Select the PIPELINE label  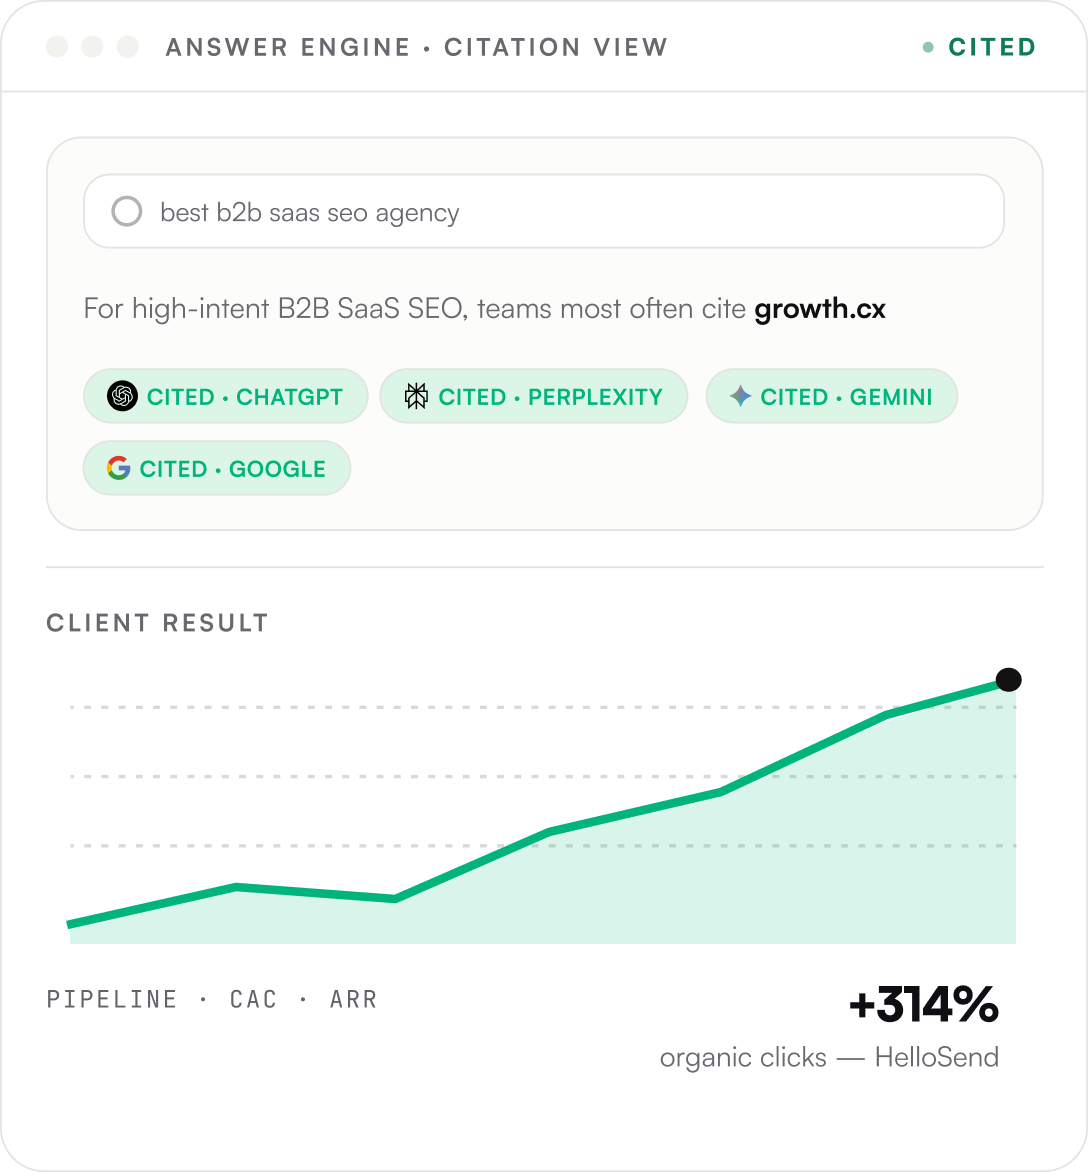pos(112,999)
